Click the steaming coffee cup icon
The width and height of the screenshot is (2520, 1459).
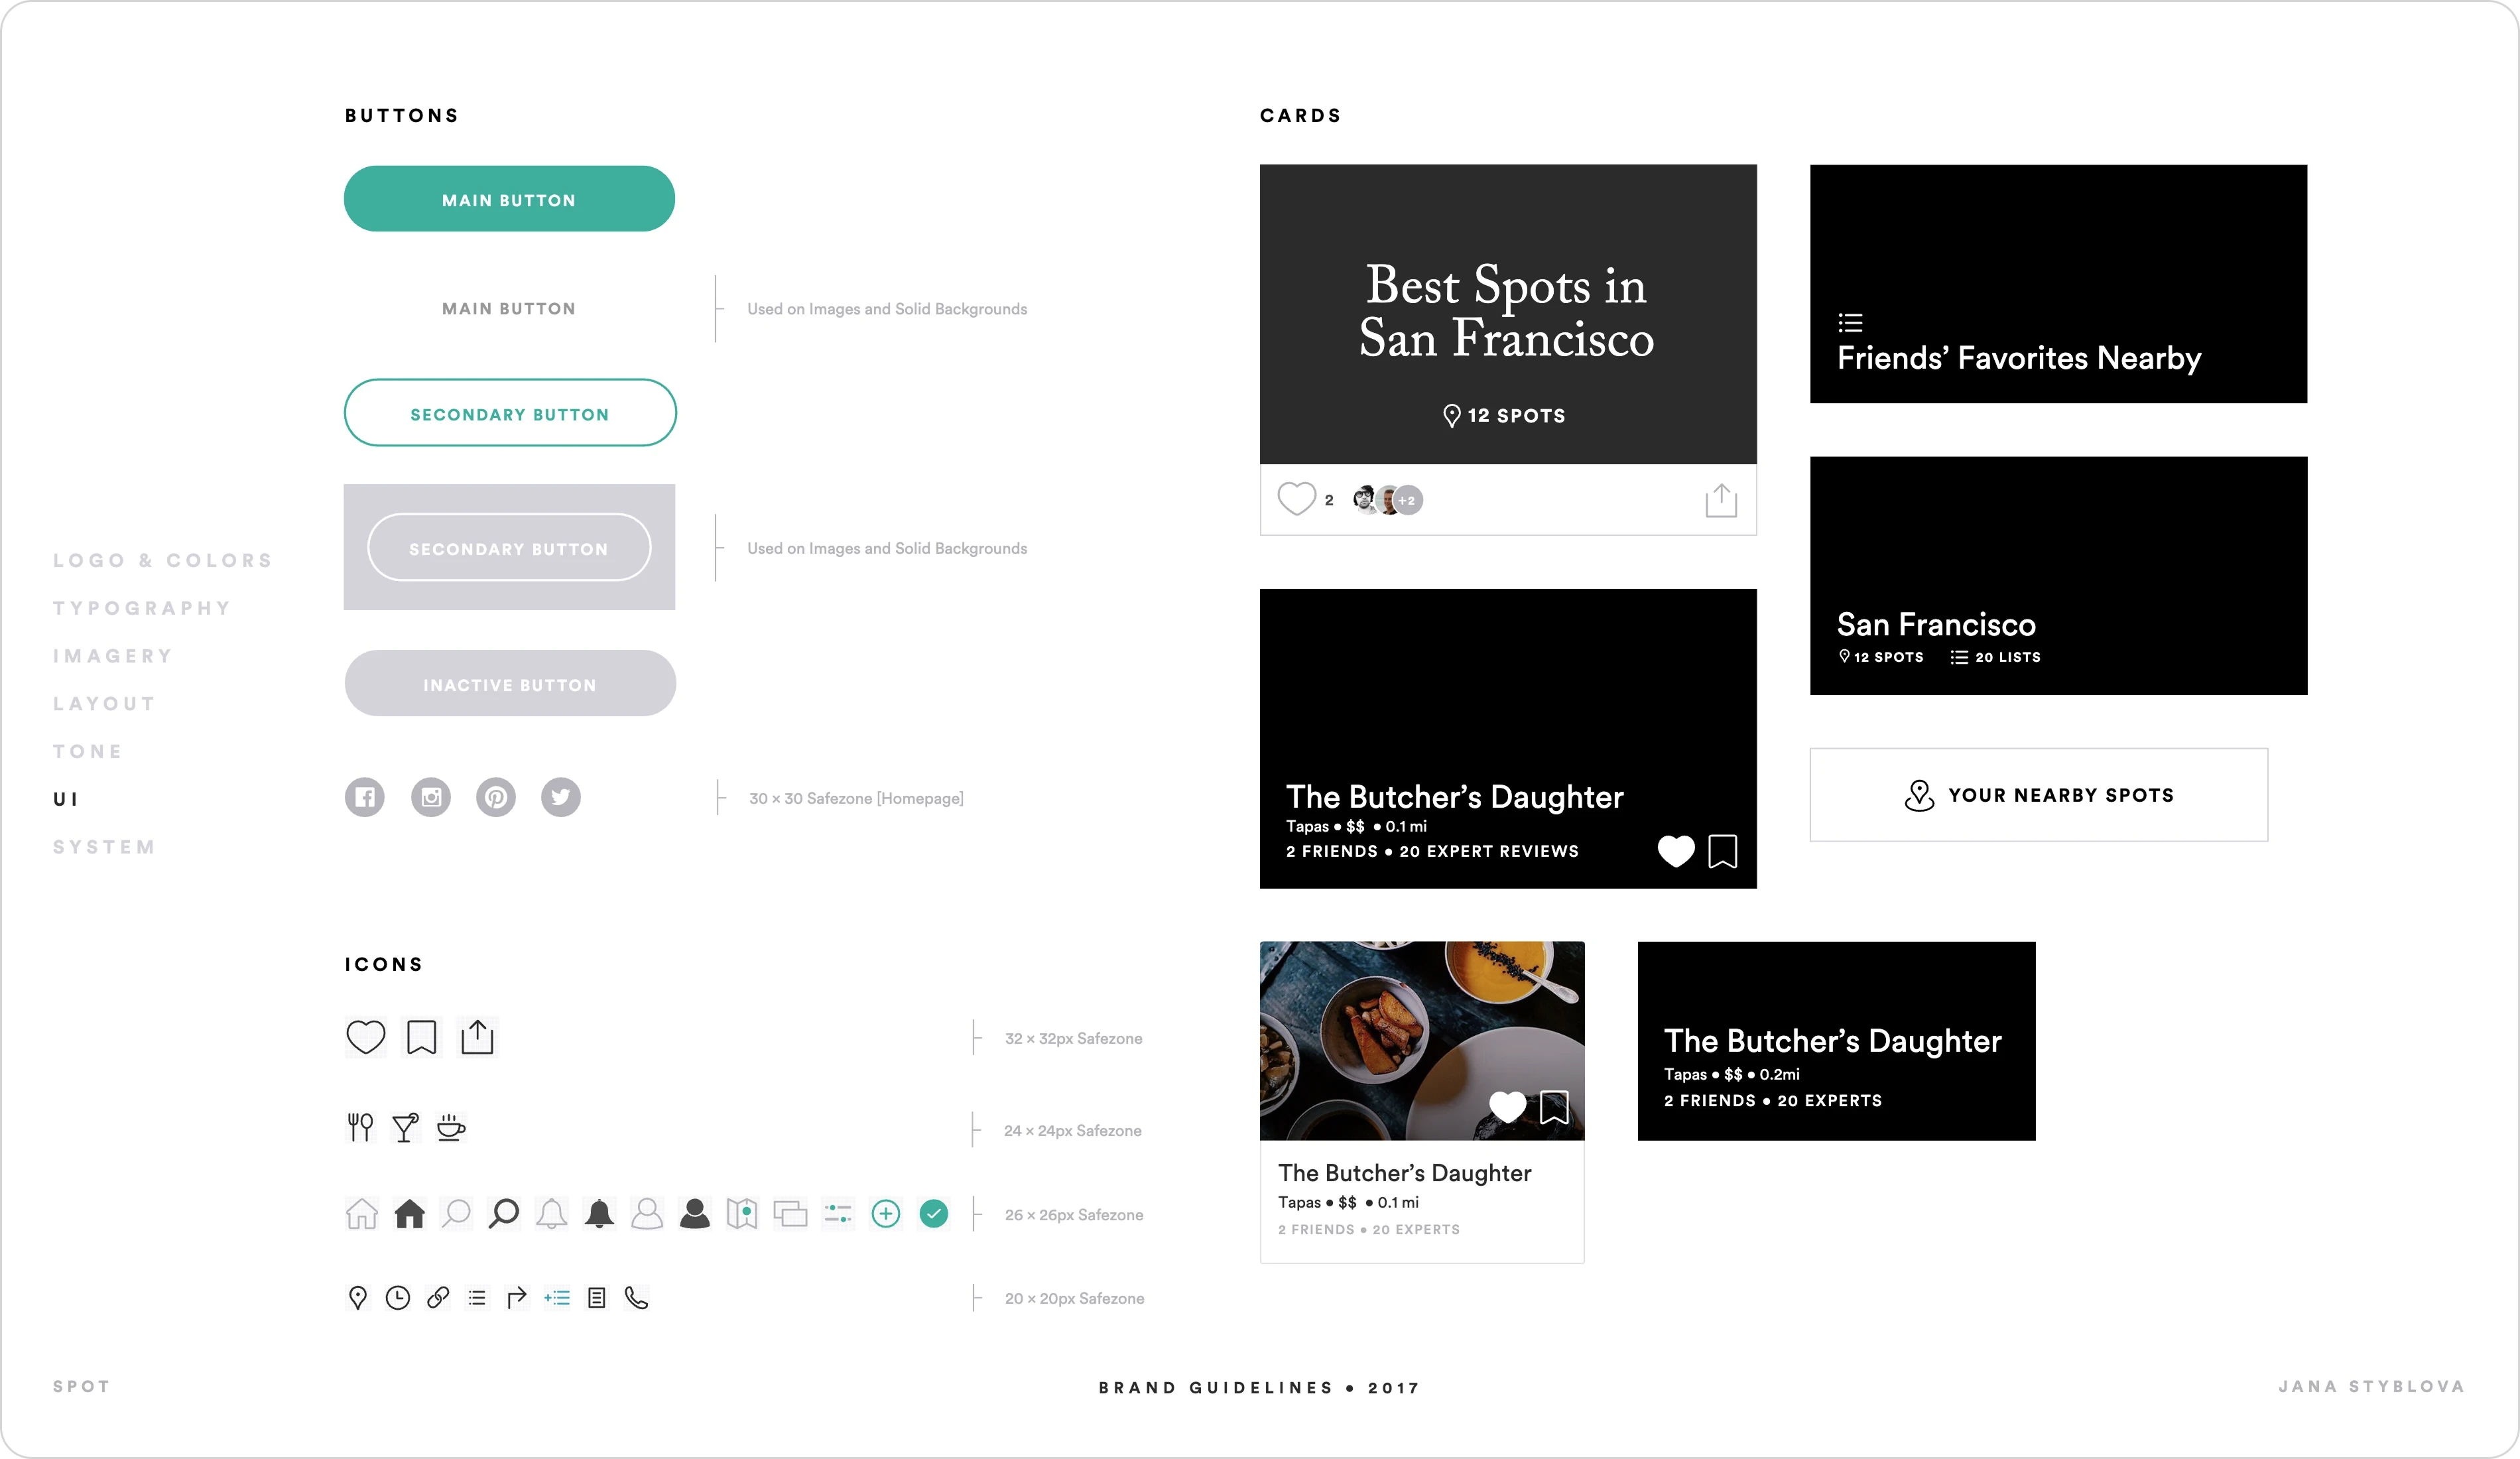(451, 1128)
